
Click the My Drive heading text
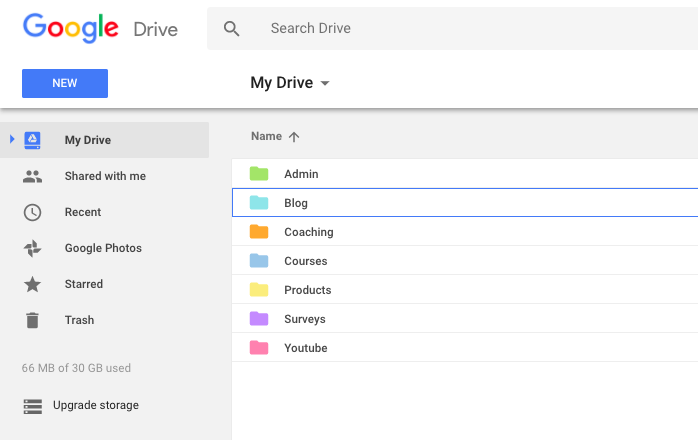click(x=281, y=83)
